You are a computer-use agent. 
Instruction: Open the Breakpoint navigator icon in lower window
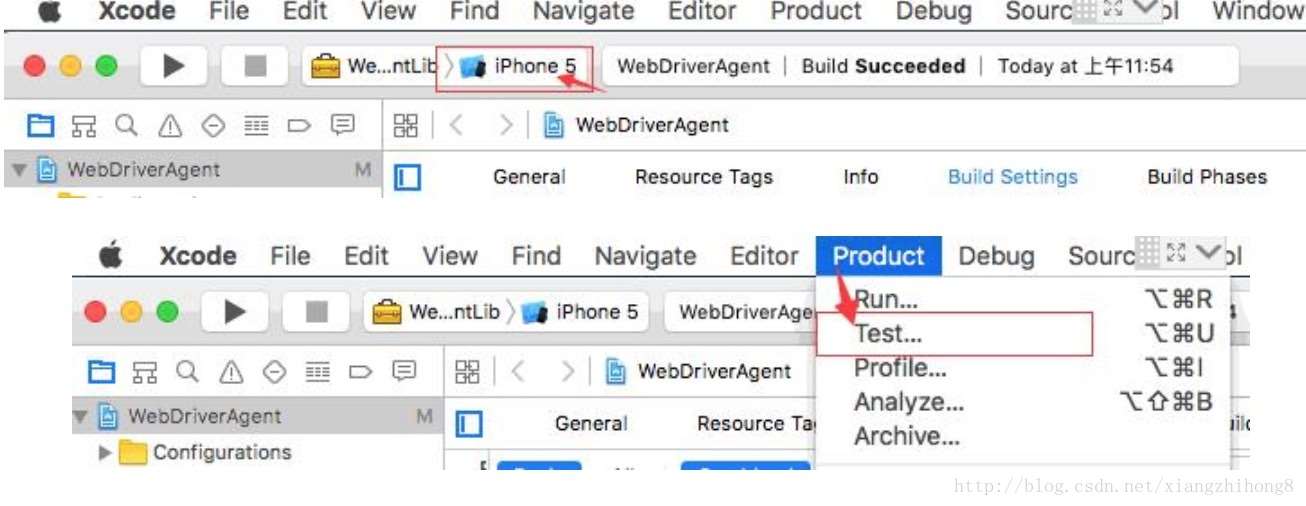pyautogui.click(x=361, y=371)
